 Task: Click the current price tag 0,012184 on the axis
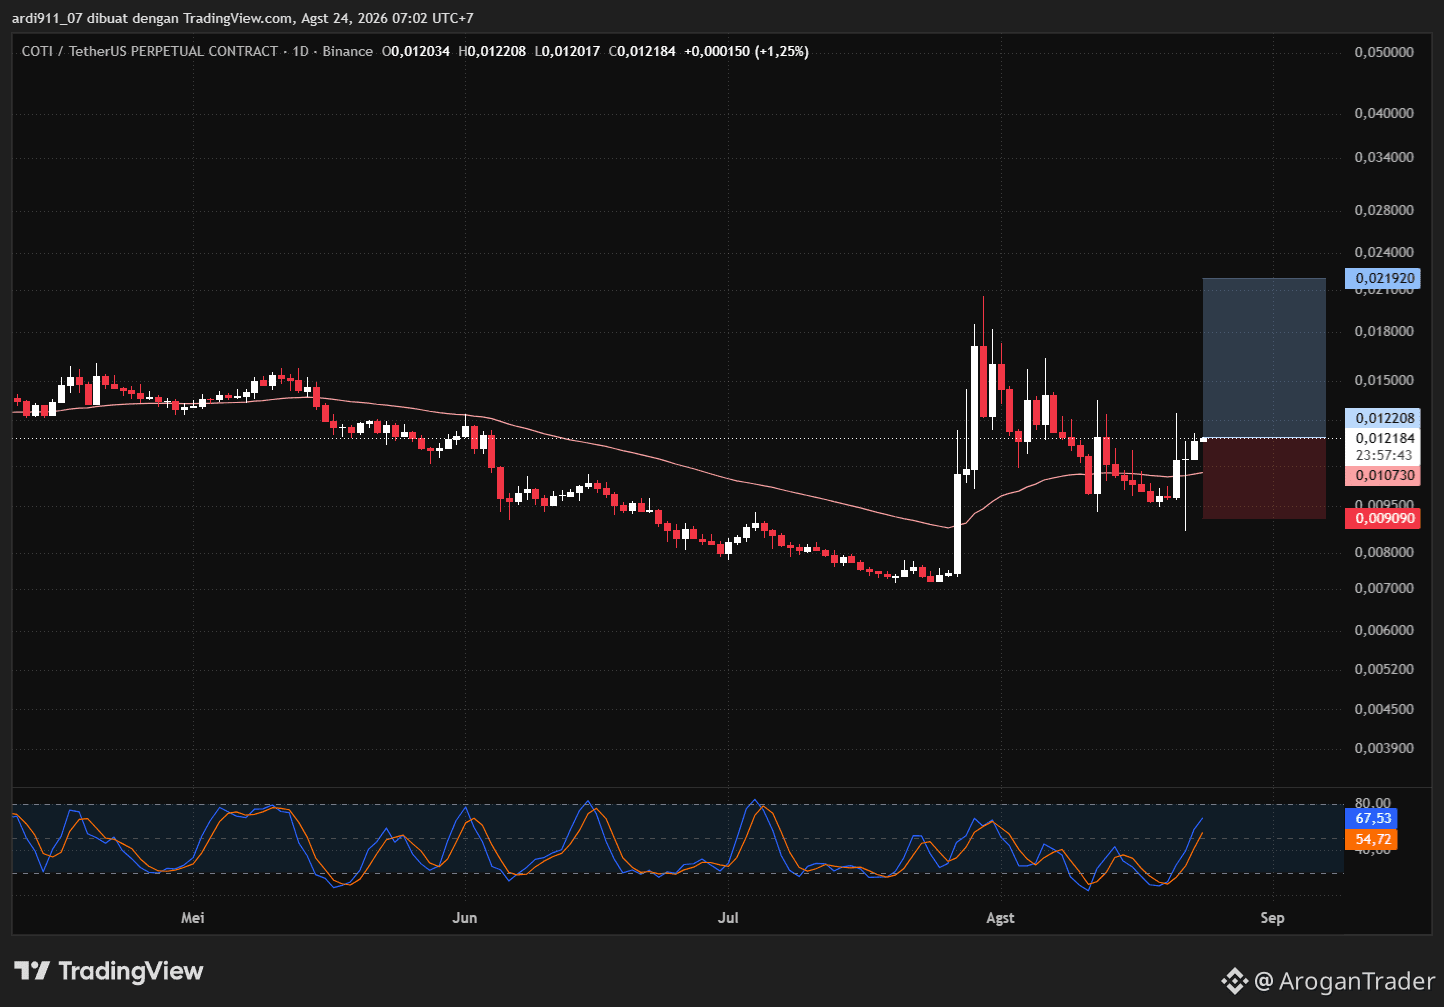[x=1384, y=438]
